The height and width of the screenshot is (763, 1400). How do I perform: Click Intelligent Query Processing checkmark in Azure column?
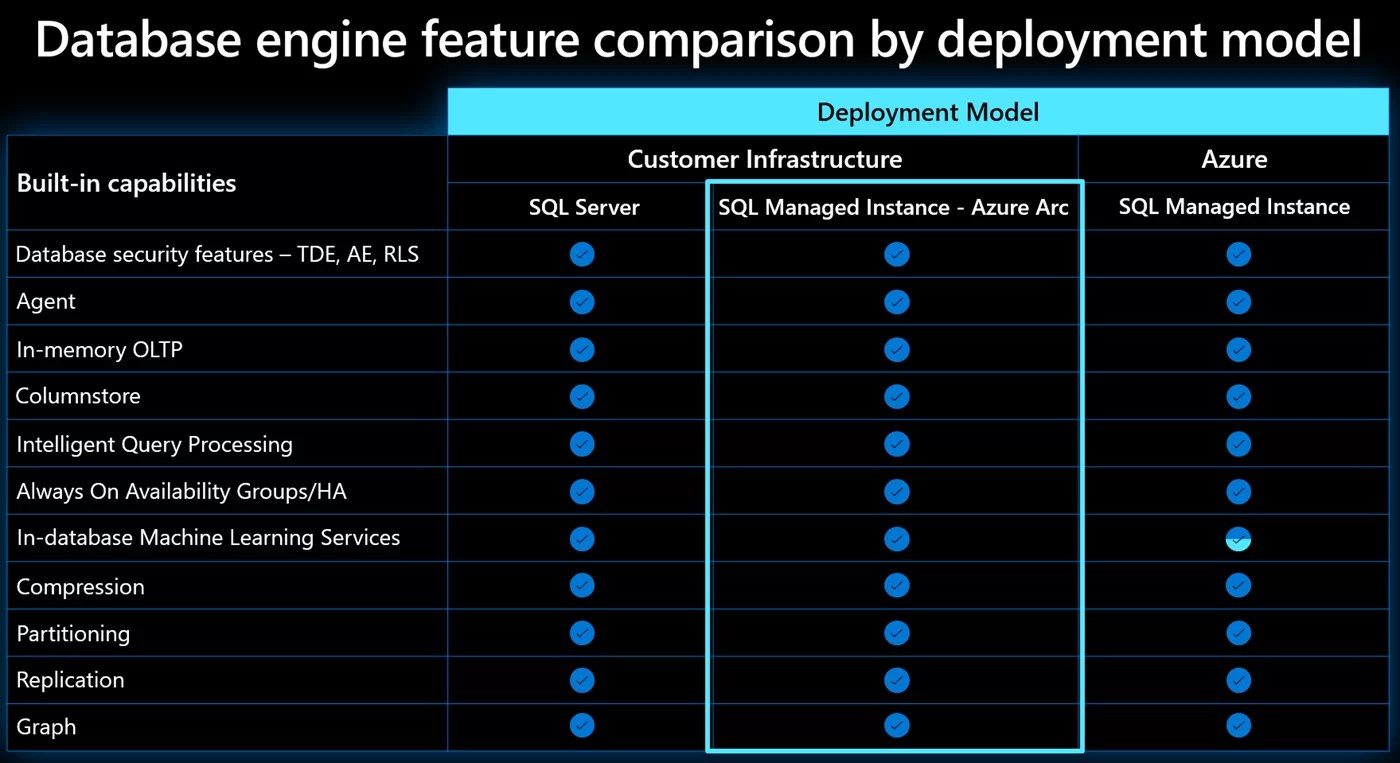pyautogui.click(x=1239, y=443)
